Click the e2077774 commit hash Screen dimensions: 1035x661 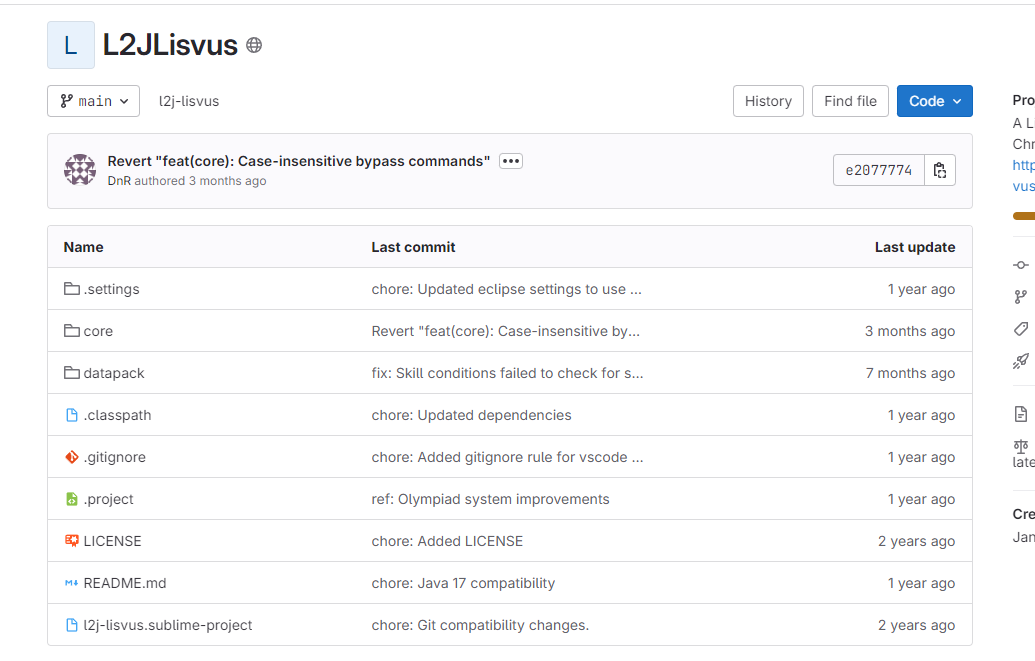pos(878,170)
